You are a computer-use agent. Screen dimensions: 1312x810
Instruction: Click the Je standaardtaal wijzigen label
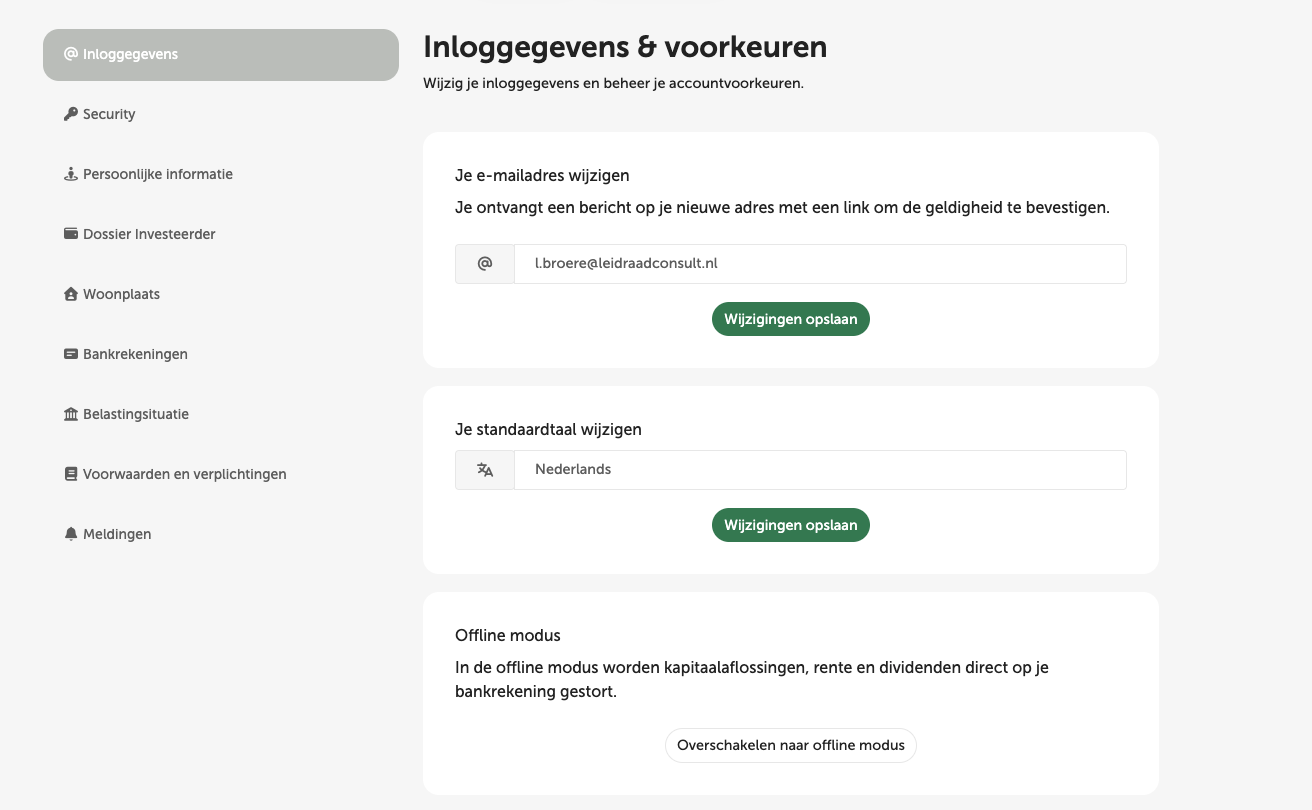click(x=548, y=429)
